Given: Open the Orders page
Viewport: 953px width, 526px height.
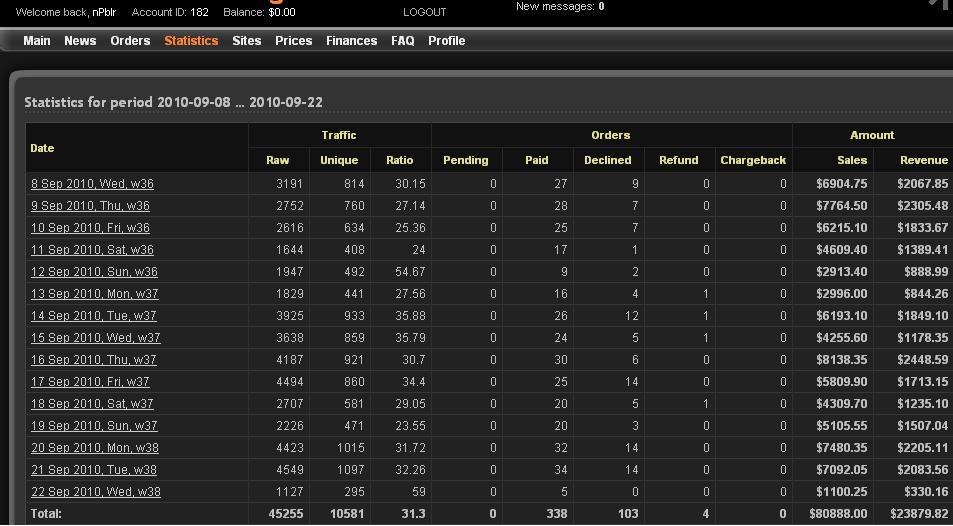Looking at the screenshot, I should pyautogui.click(x=130, y=41).
